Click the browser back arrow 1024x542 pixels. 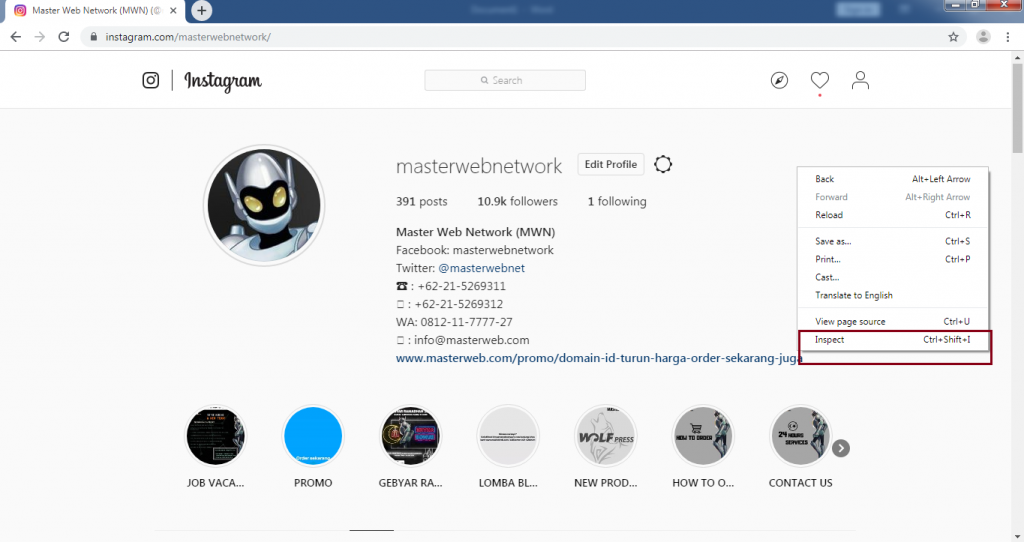(x=16, y=37)
